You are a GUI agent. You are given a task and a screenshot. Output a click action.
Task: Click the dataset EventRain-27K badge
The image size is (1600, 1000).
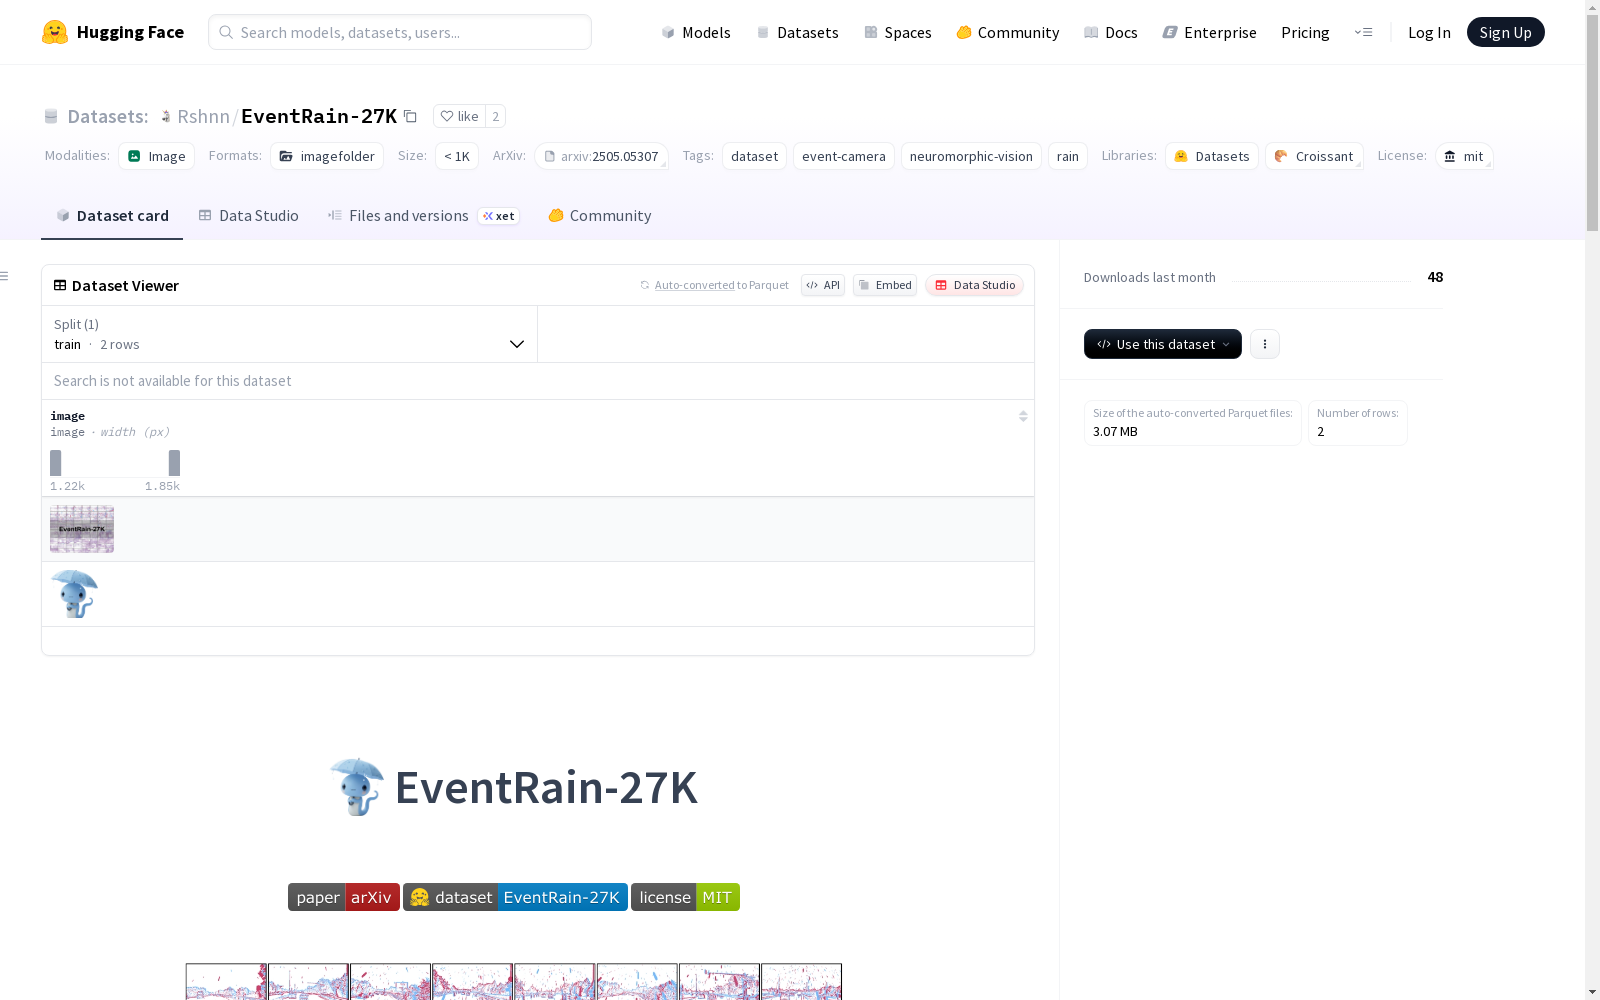(515, 897)
